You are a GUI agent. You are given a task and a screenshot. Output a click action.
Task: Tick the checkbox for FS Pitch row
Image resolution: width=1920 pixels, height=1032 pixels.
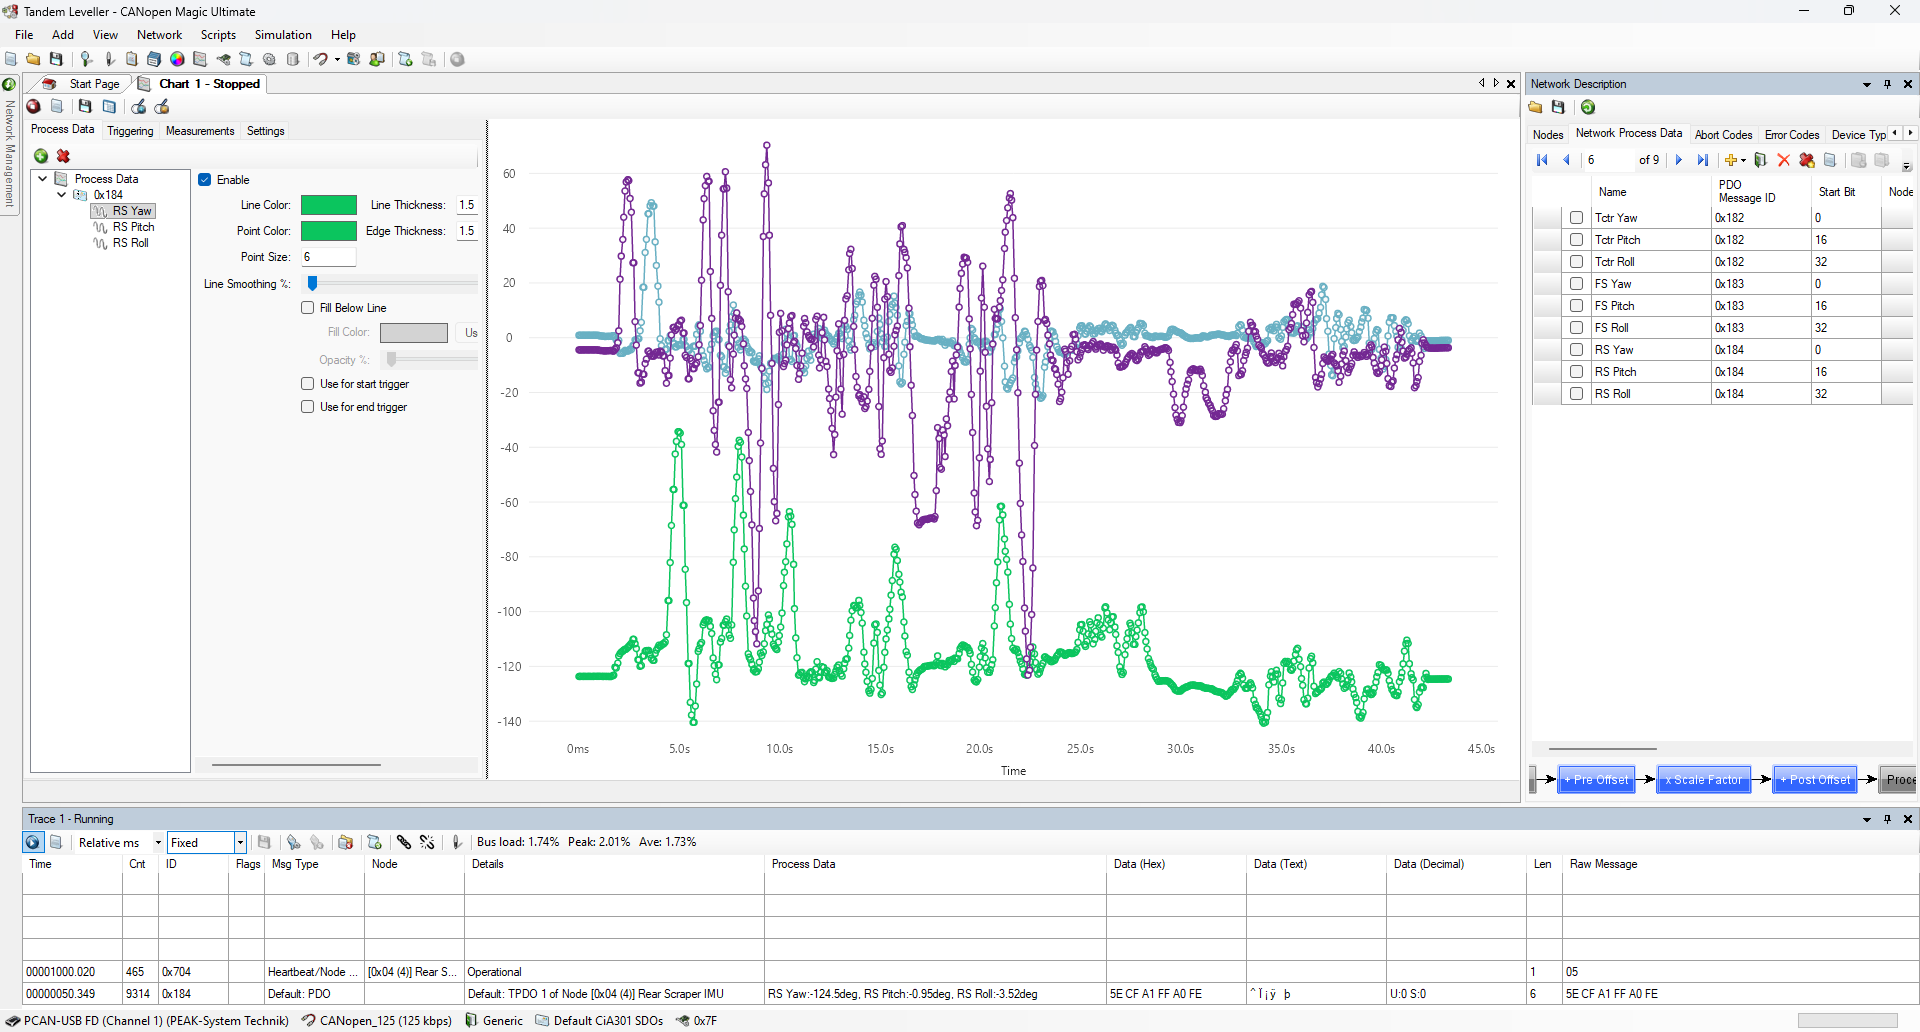[x=1576, y=306]
